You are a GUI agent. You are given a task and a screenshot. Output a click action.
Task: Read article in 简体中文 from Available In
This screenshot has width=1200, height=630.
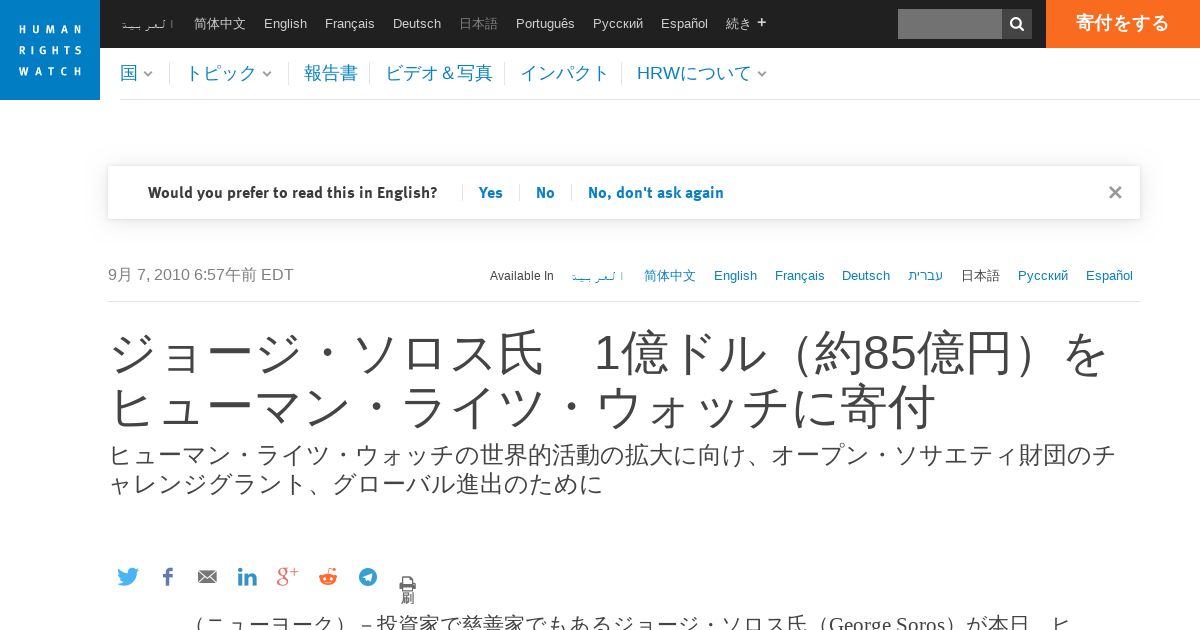point(670,276)
